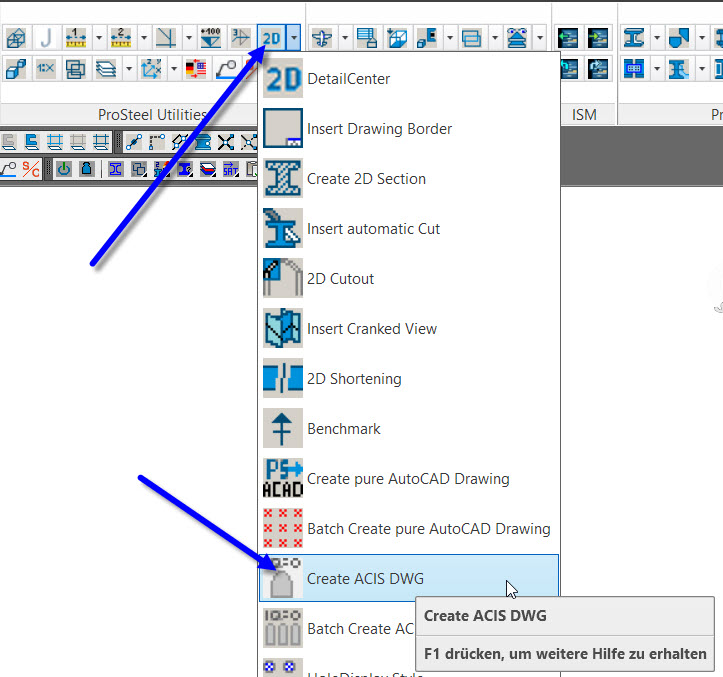This screenshot has height=677, width=723.
Task: Select 2D Cutout menu entry
Action: tap(409, 279)
